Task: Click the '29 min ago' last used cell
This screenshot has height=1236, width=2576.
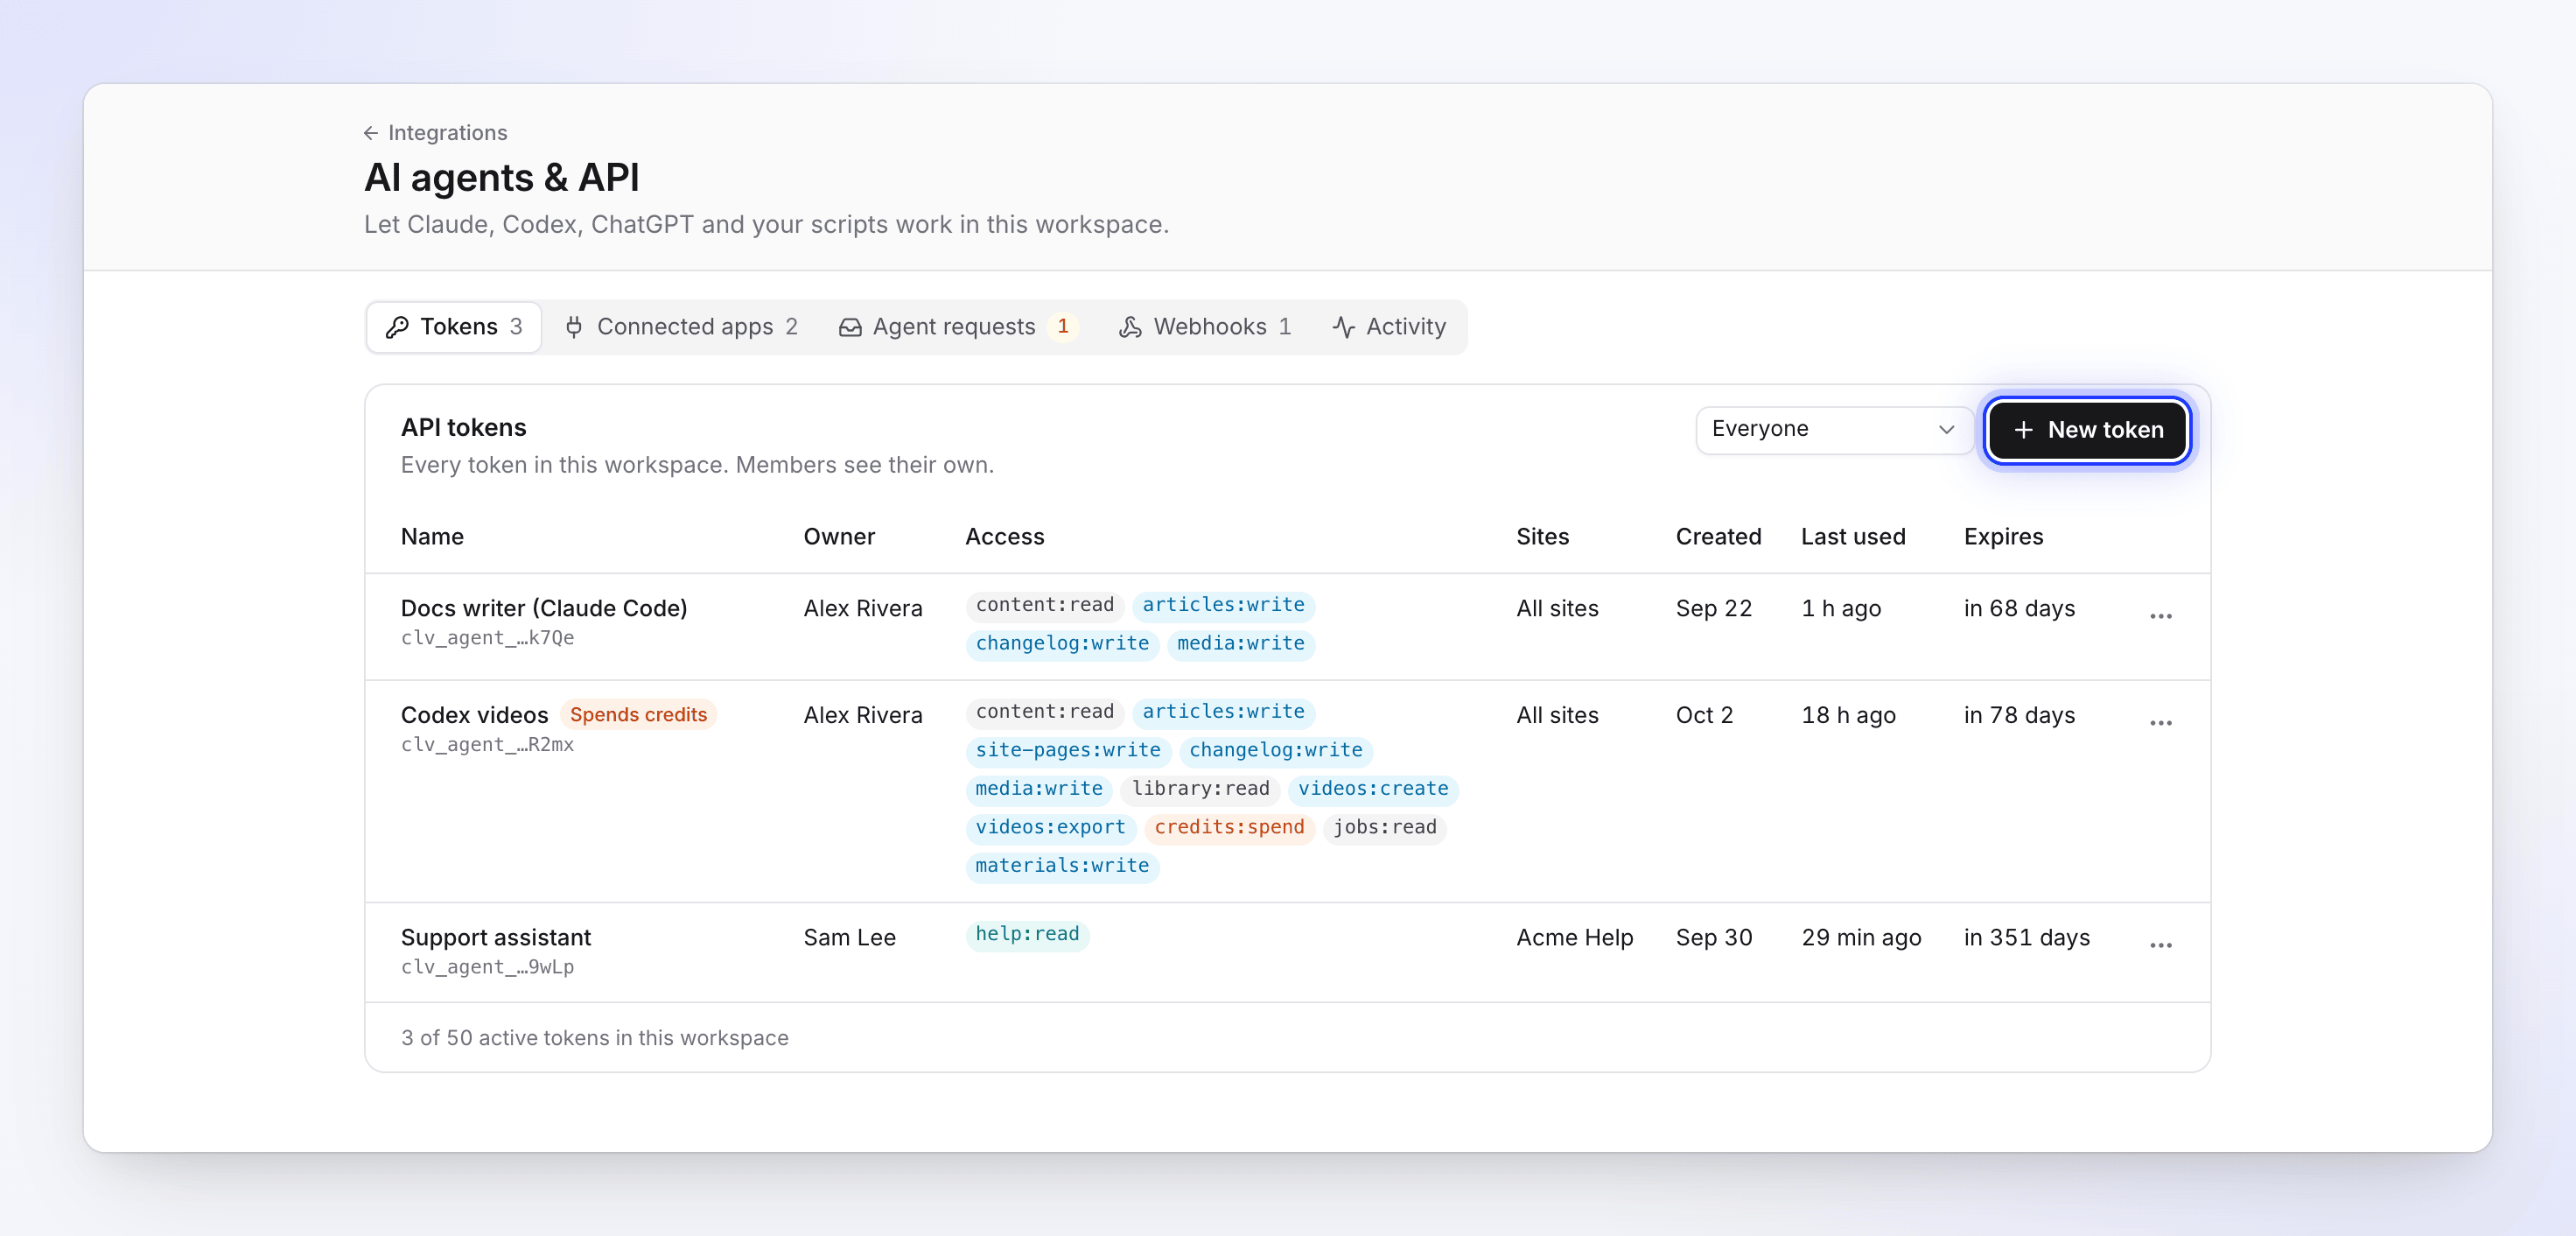Action: click(1861, 937)
